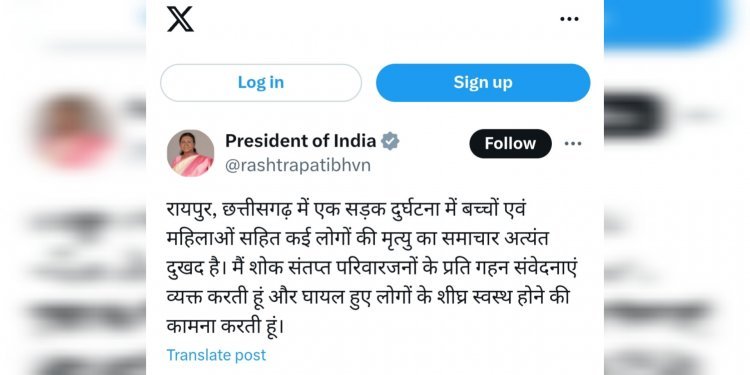Click the verified badge beside President of India
The height and width of the screenshot is (375, 750).
click(x=390, y=142)
